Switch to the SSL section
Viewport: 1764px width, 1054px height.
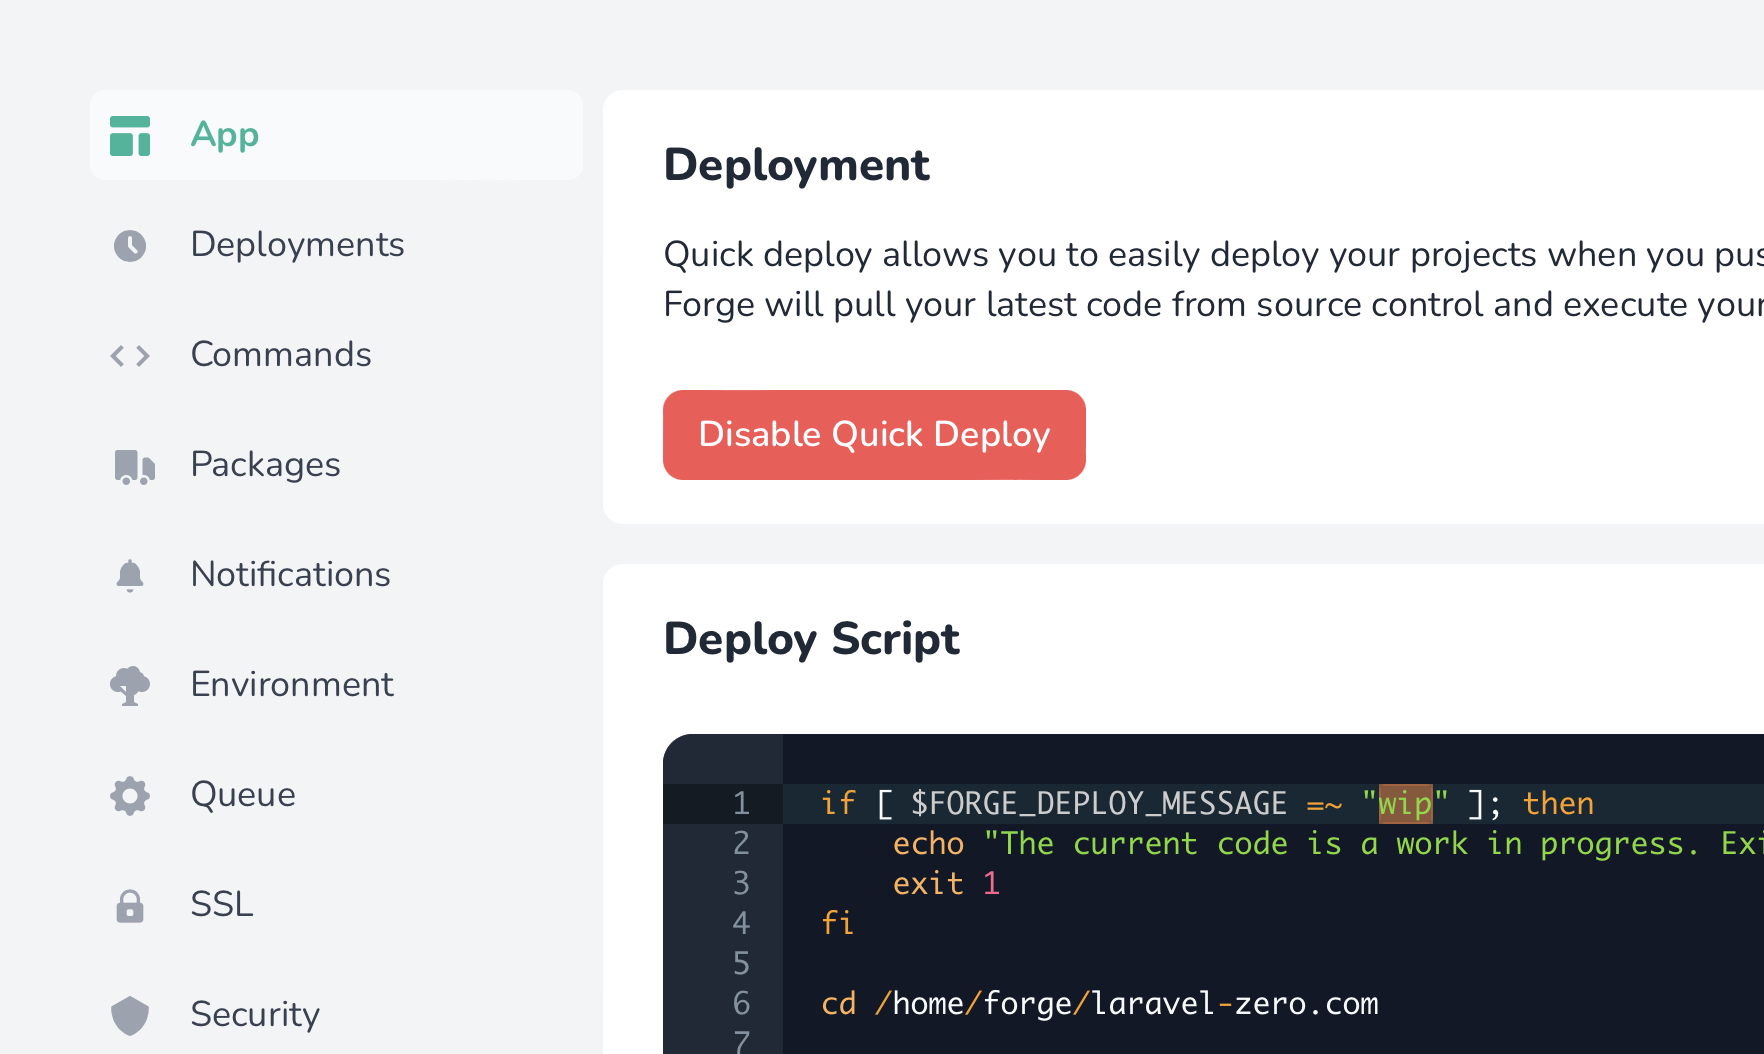[221, 905]
